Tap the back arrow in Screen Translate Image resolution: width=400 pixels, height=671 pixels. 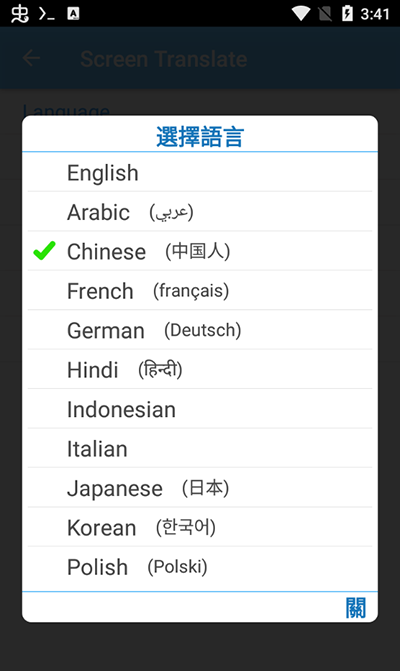[31, 58]
